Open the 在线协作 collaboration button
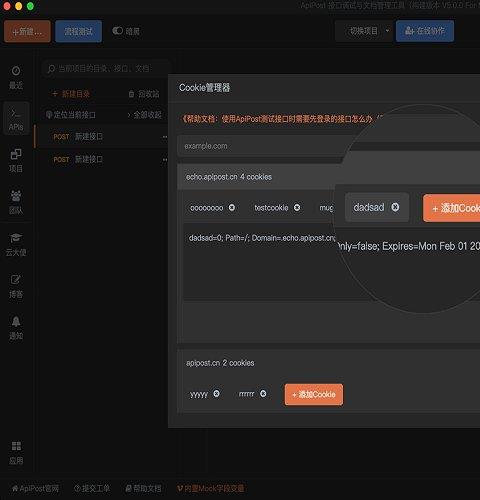Viewport: 480px width, 500px height. click(425, 31)
